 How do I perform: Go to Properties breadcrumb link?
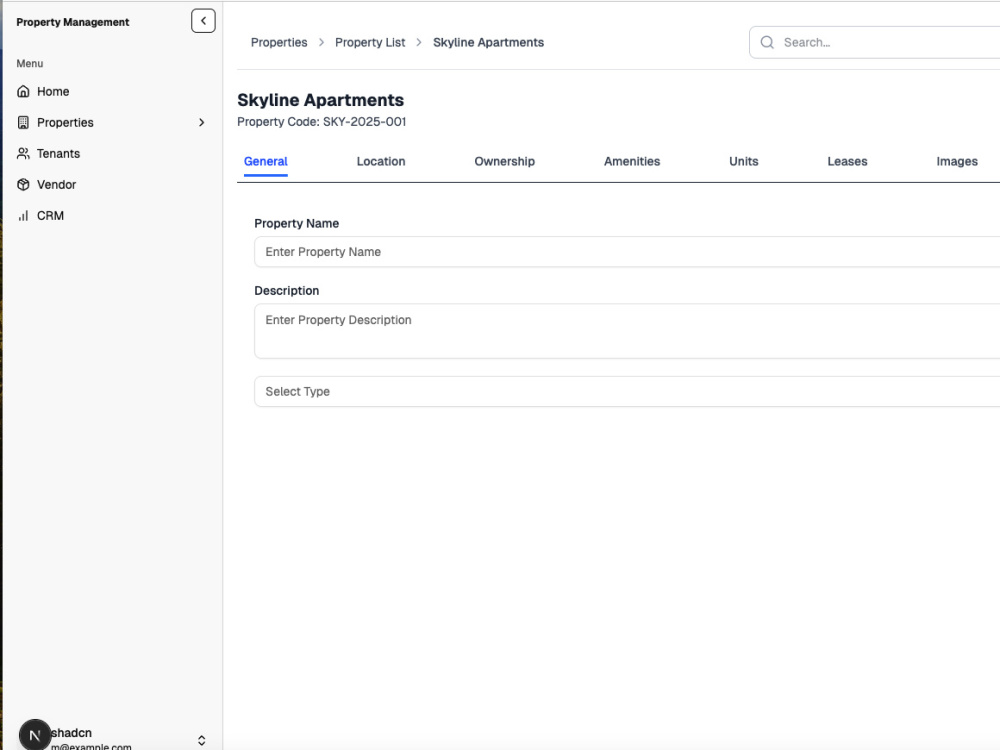click(279, 42)
